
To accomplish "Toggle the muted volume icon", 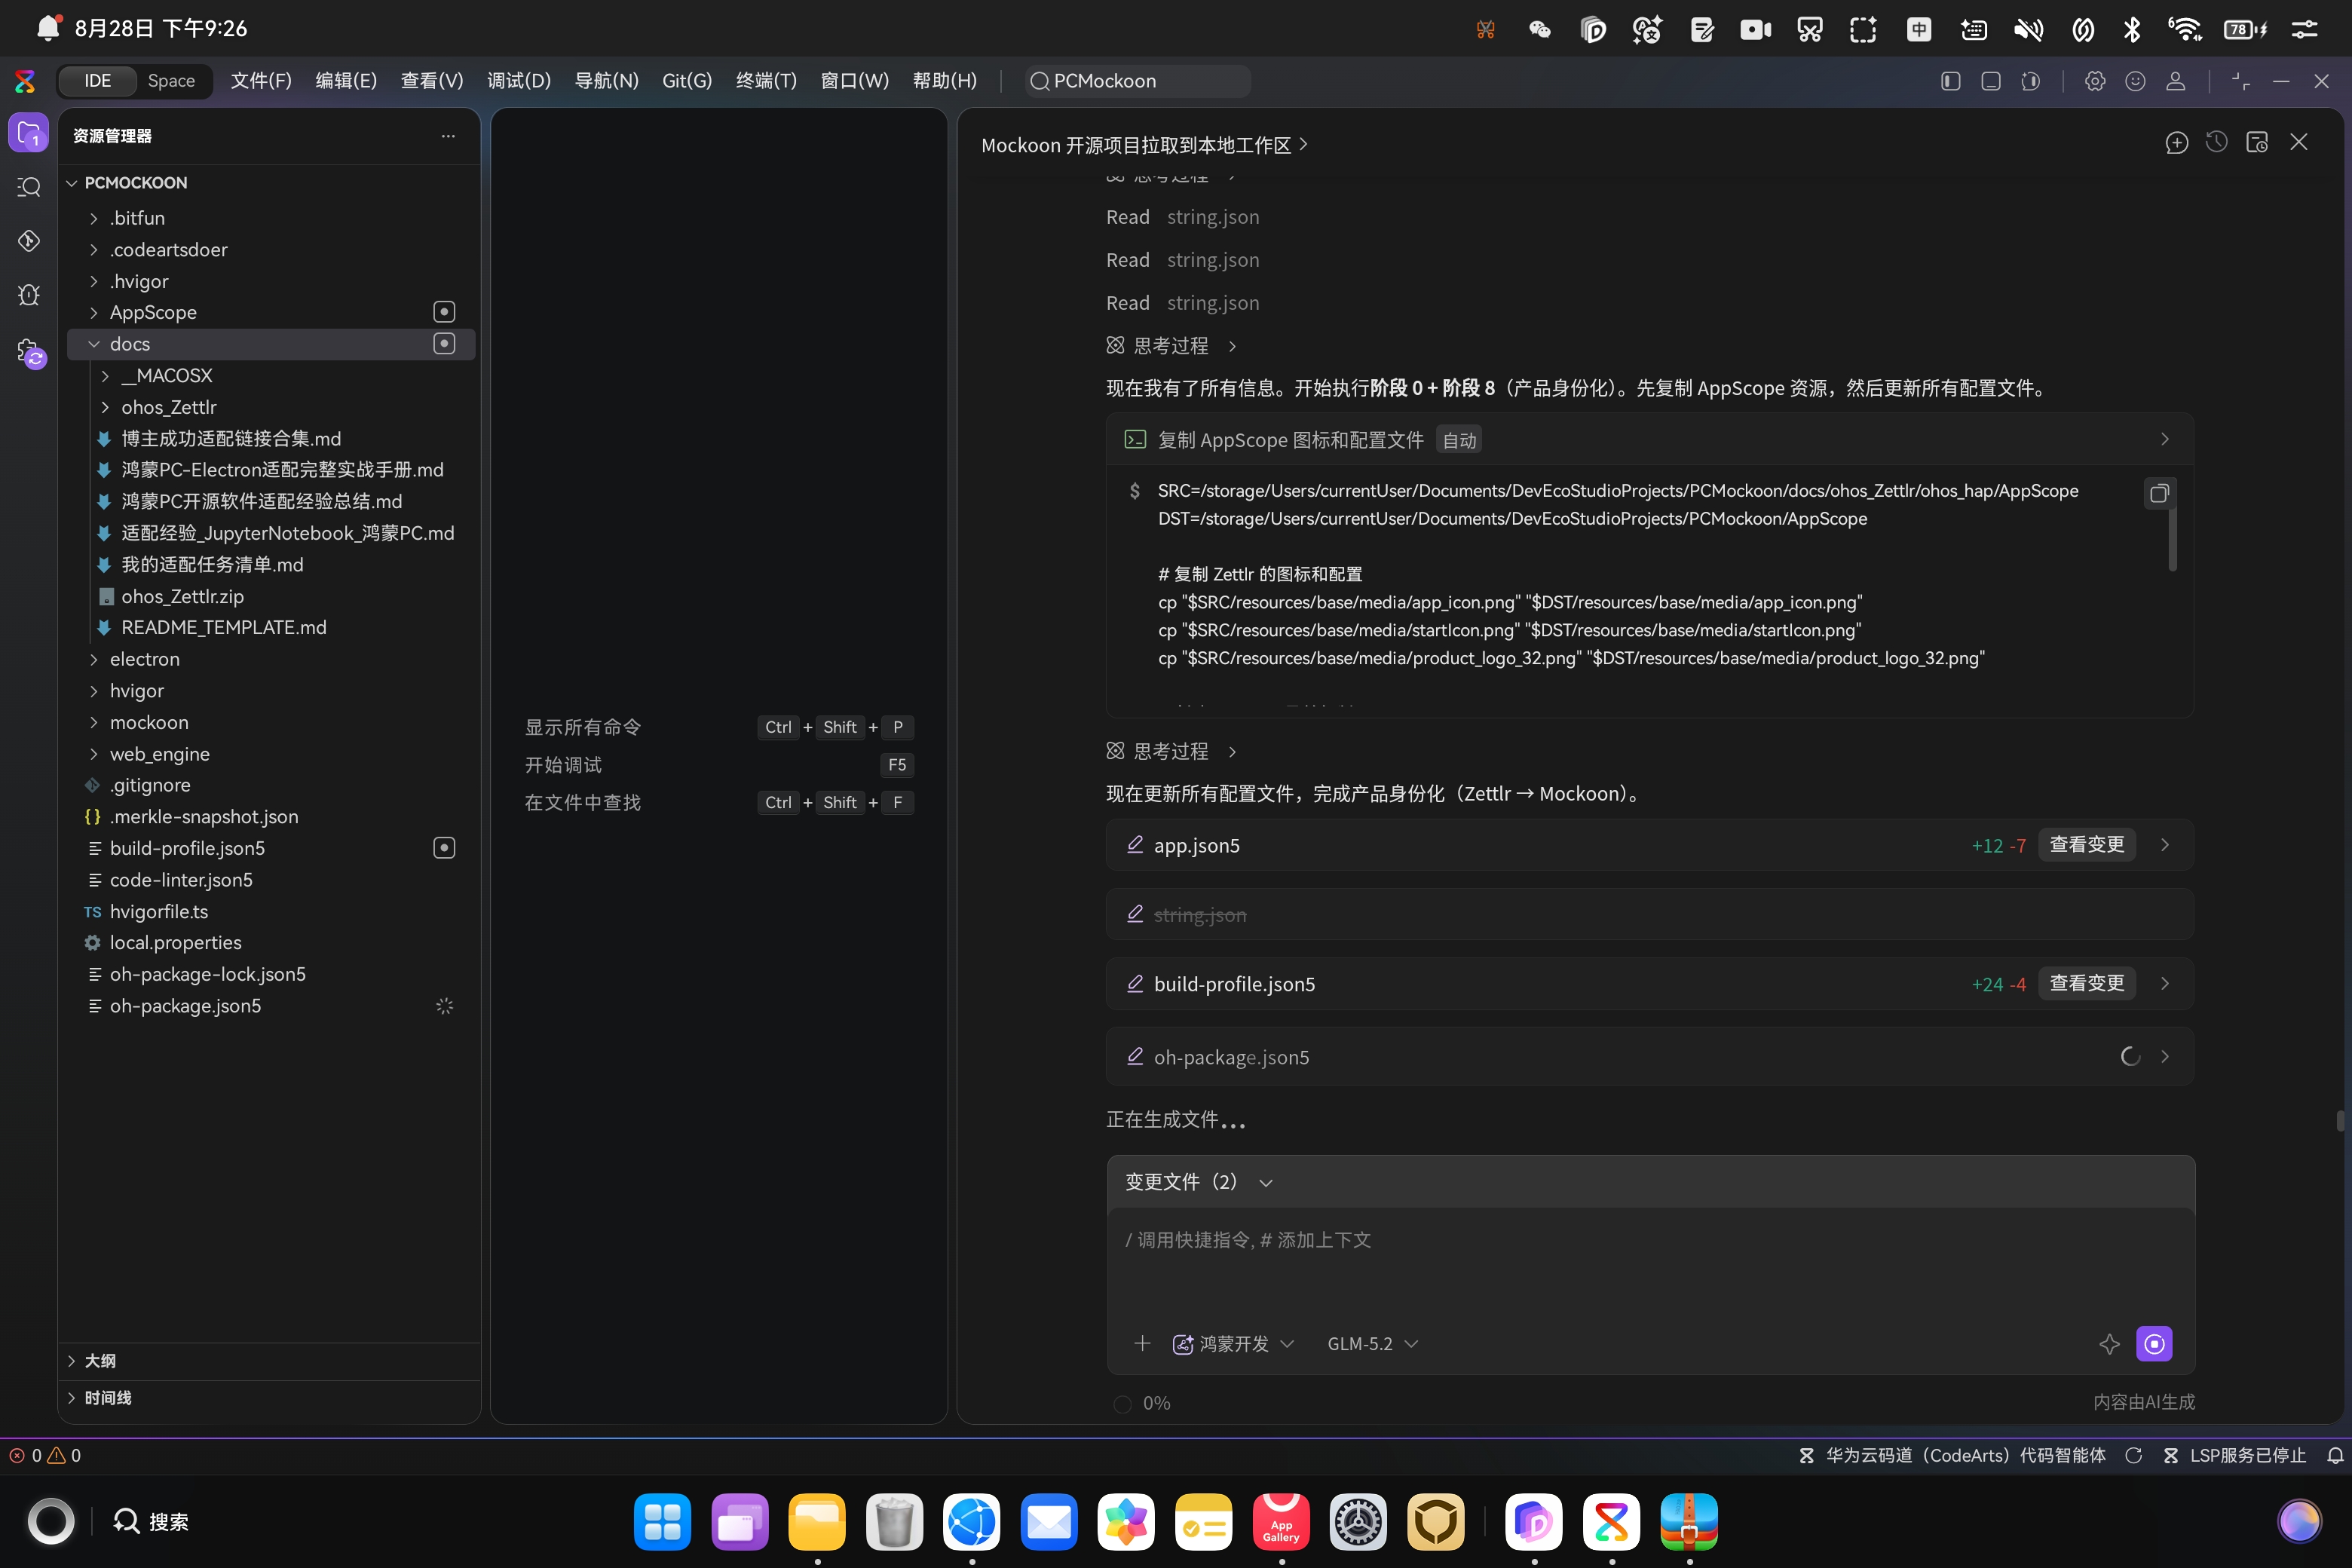I will [2028, 29].
